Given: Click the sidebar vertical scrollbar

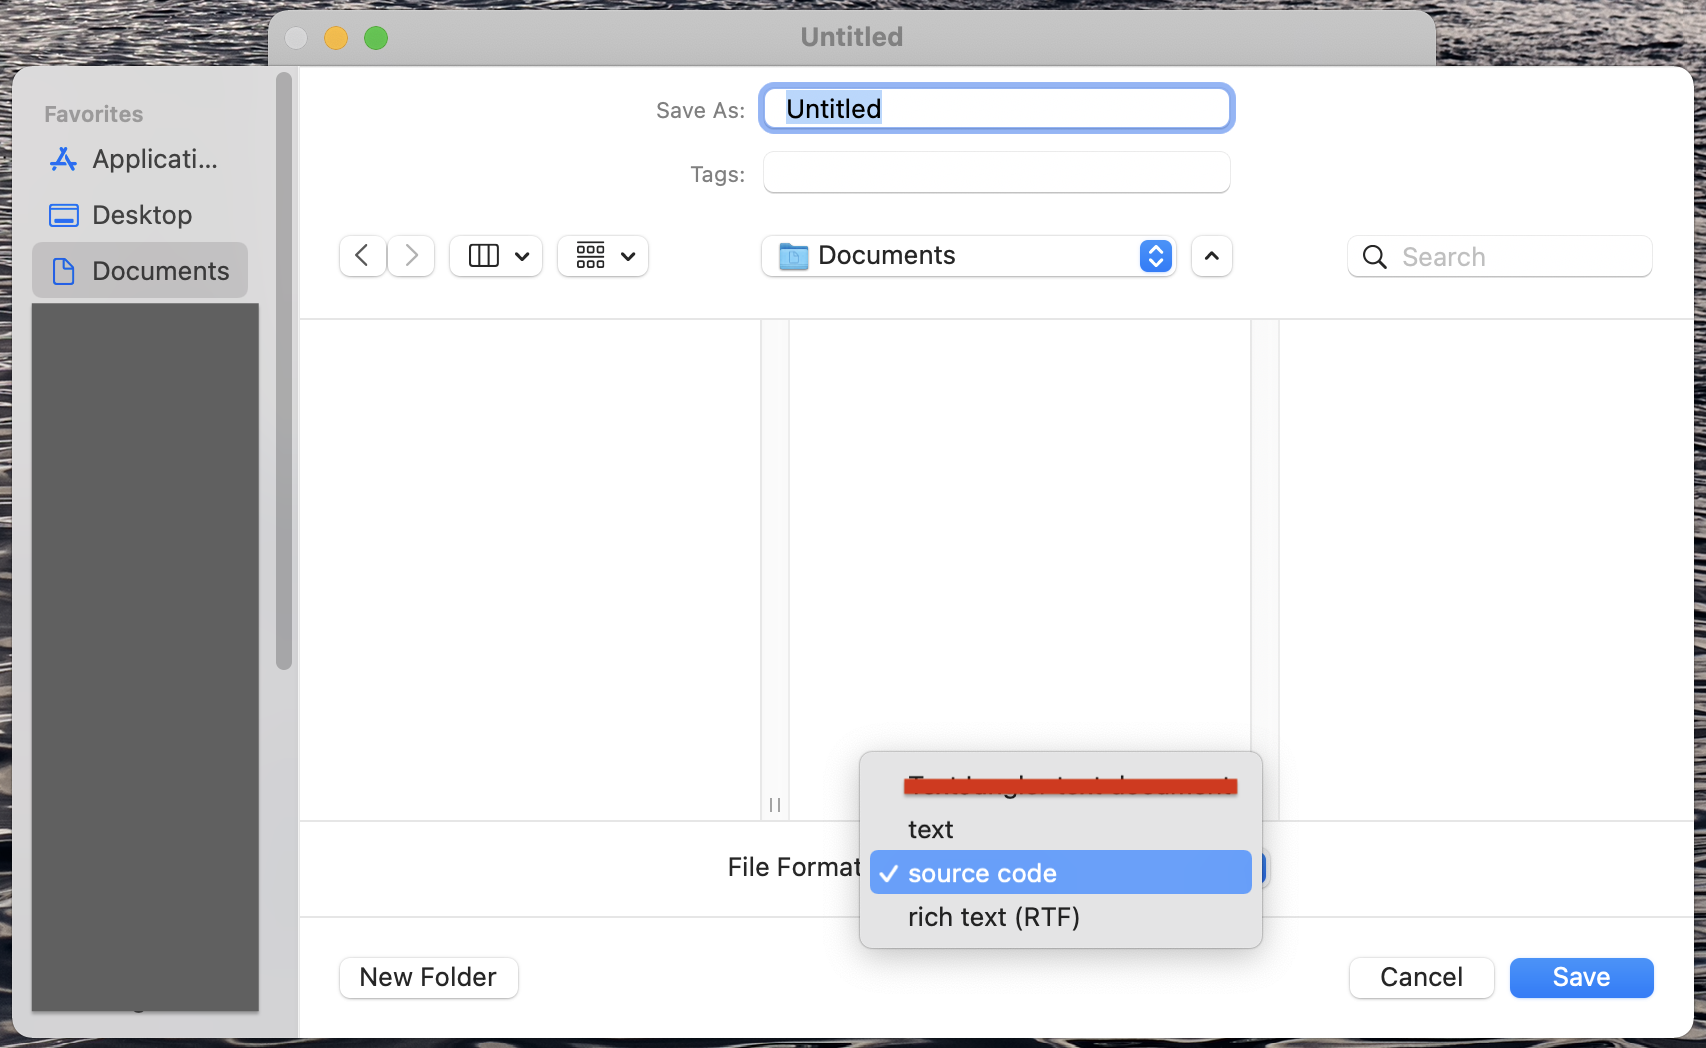Looking at the screenshot, I should point(284,370).
